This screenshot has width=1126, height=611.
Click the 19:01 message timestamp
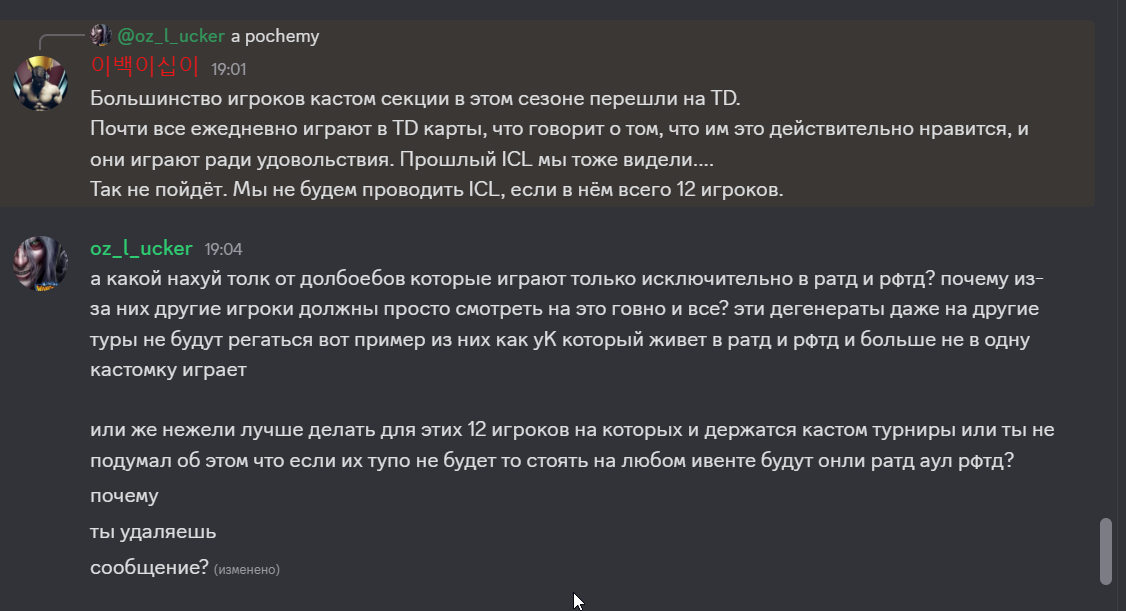point(228,70)
